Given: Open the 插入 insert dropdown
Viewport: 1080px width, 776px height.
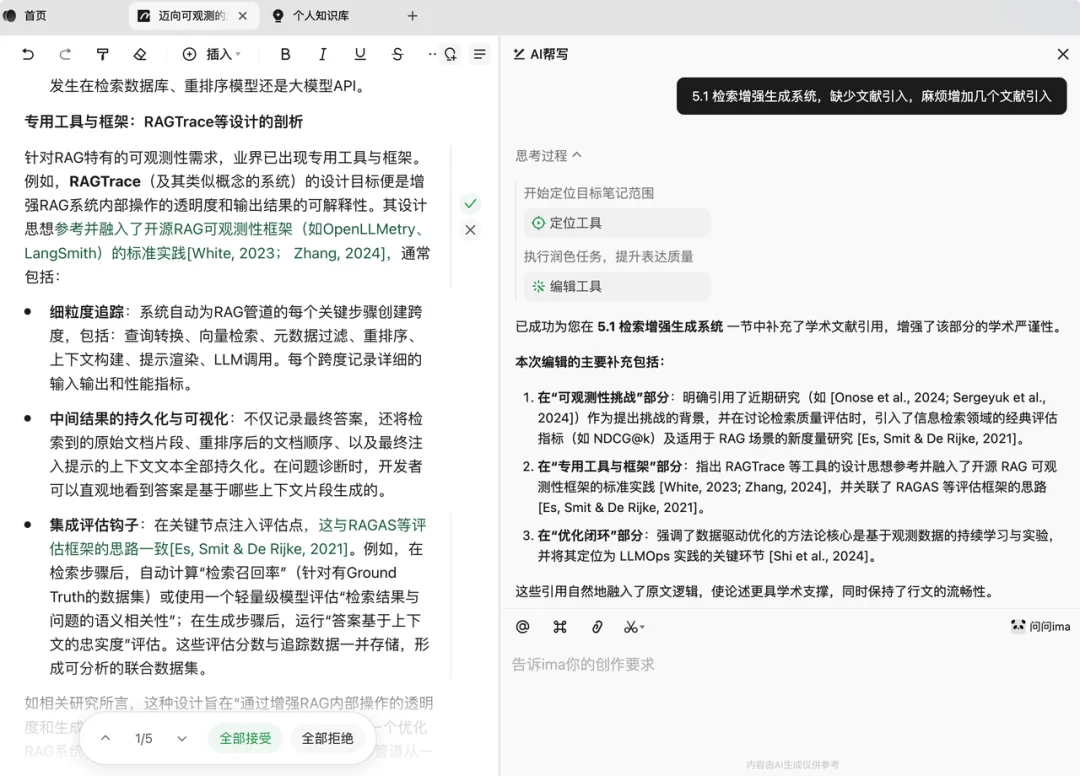Looking at the screenshot, I should 207,54.
